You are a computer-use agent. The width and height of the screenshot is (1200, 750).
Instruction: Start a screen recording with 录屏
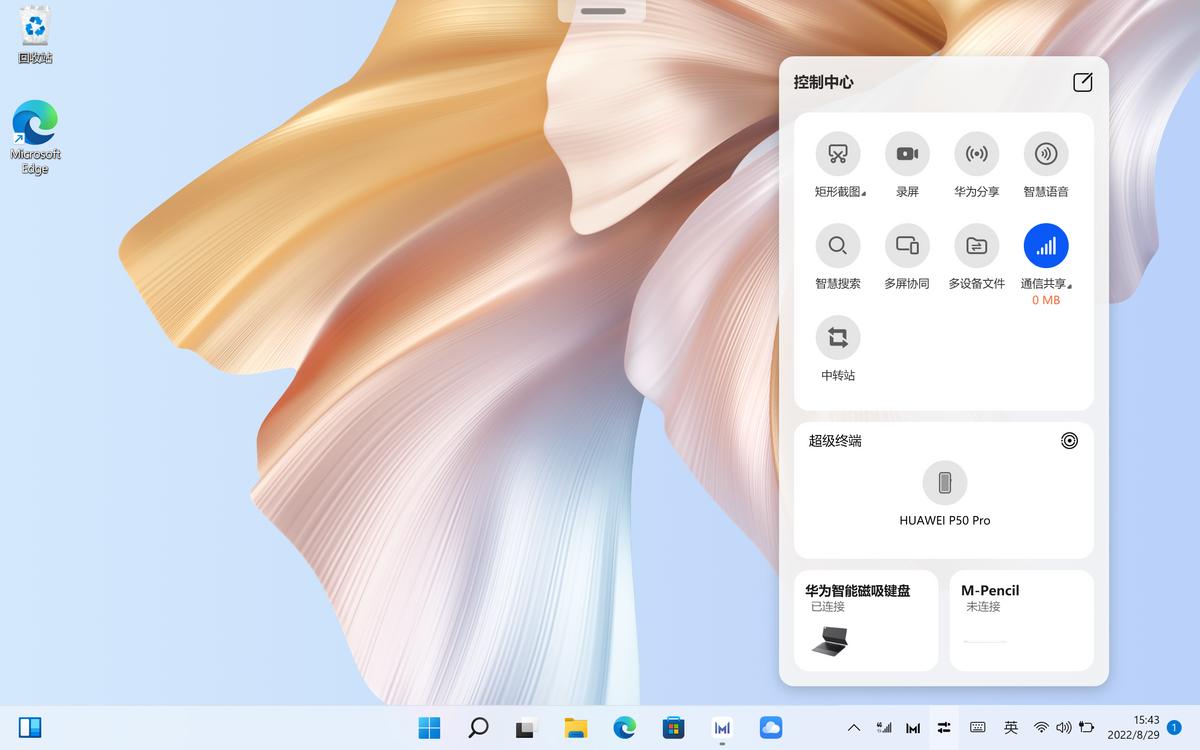(x=907, y=155)
